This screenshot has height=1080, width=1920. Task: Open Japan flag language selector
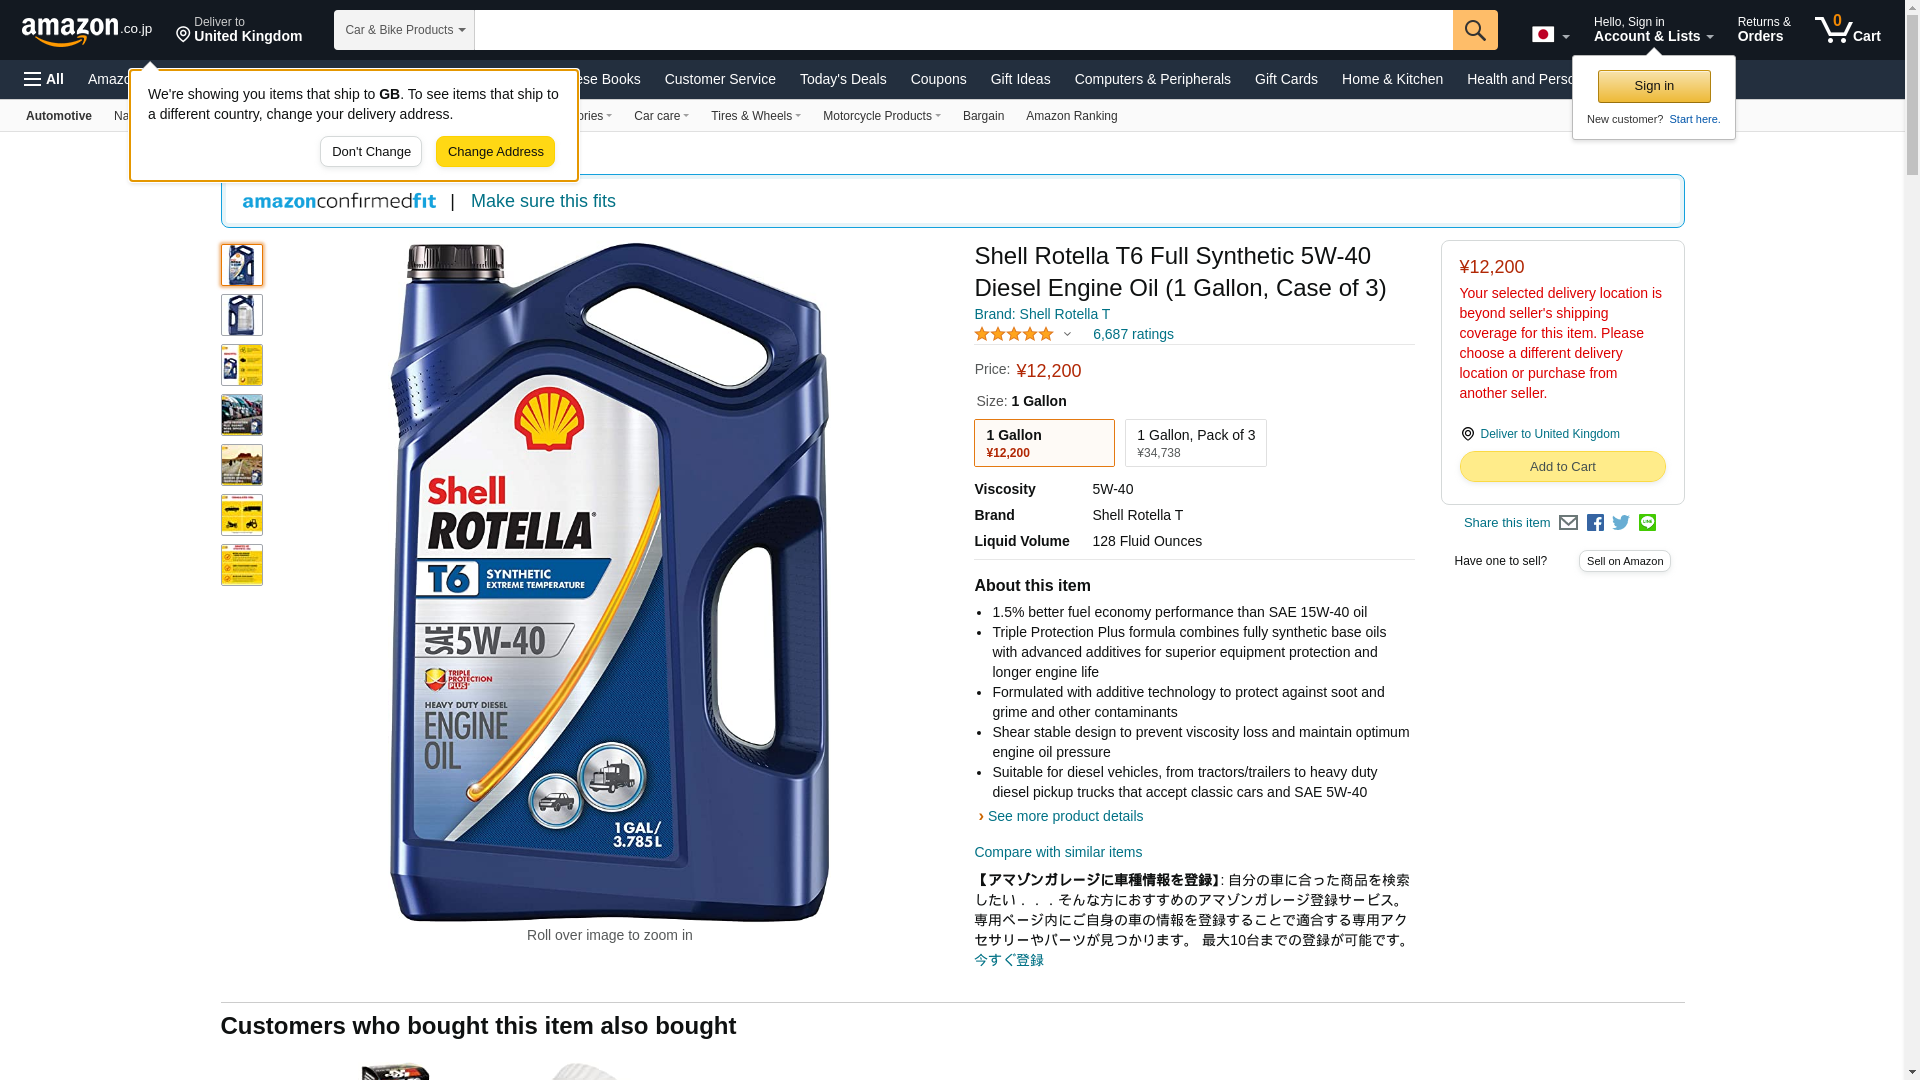pyautogui.click(x=1550, y=35)
